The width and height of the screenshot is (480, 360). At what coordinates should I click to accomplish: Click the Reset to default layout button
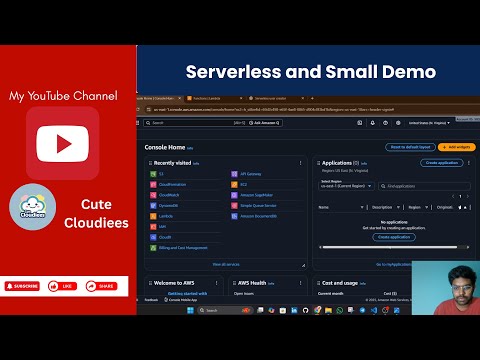[410, 147]
